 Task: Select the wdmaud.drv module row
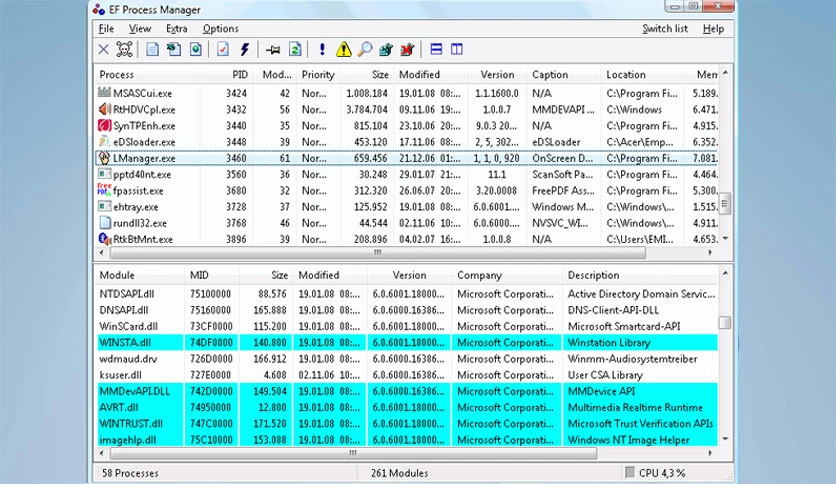tap(407, 359)
